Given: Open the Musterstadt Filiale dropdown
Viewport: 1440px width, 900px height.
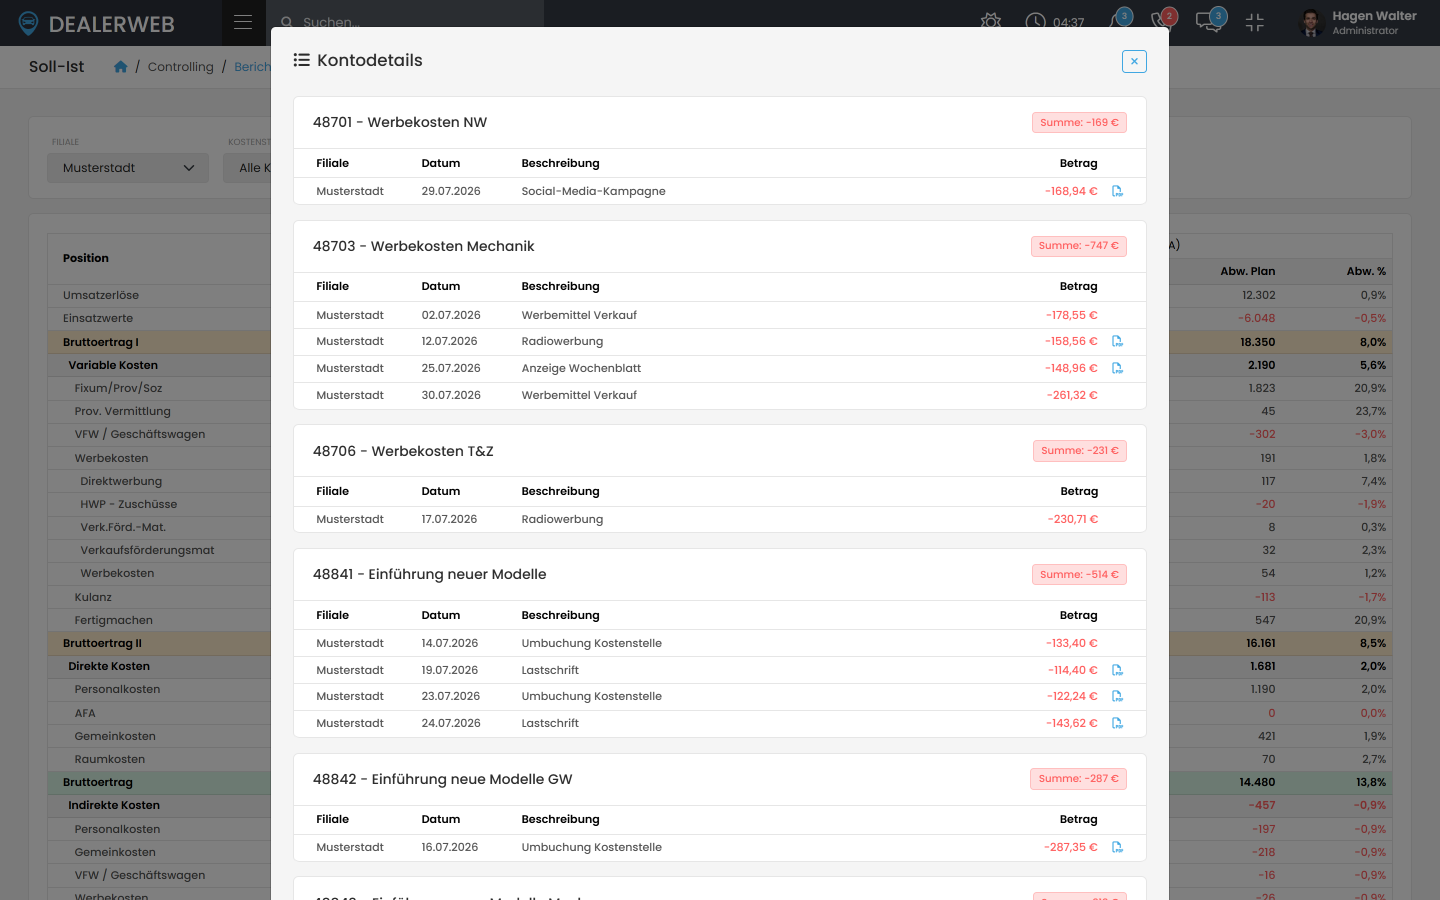Looking at the screenshot, I should (128, 168).
